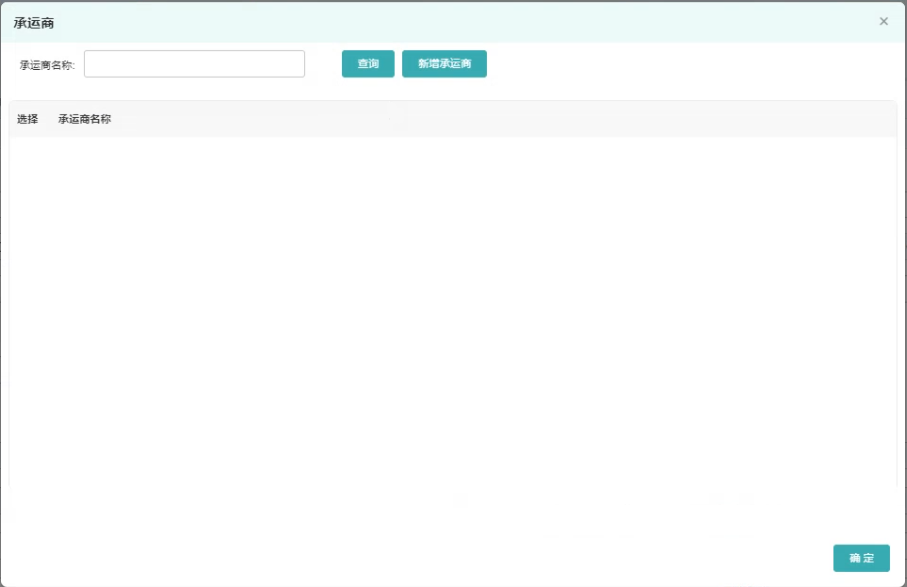Click the 承运商 dialog title text

click(33, 22)
